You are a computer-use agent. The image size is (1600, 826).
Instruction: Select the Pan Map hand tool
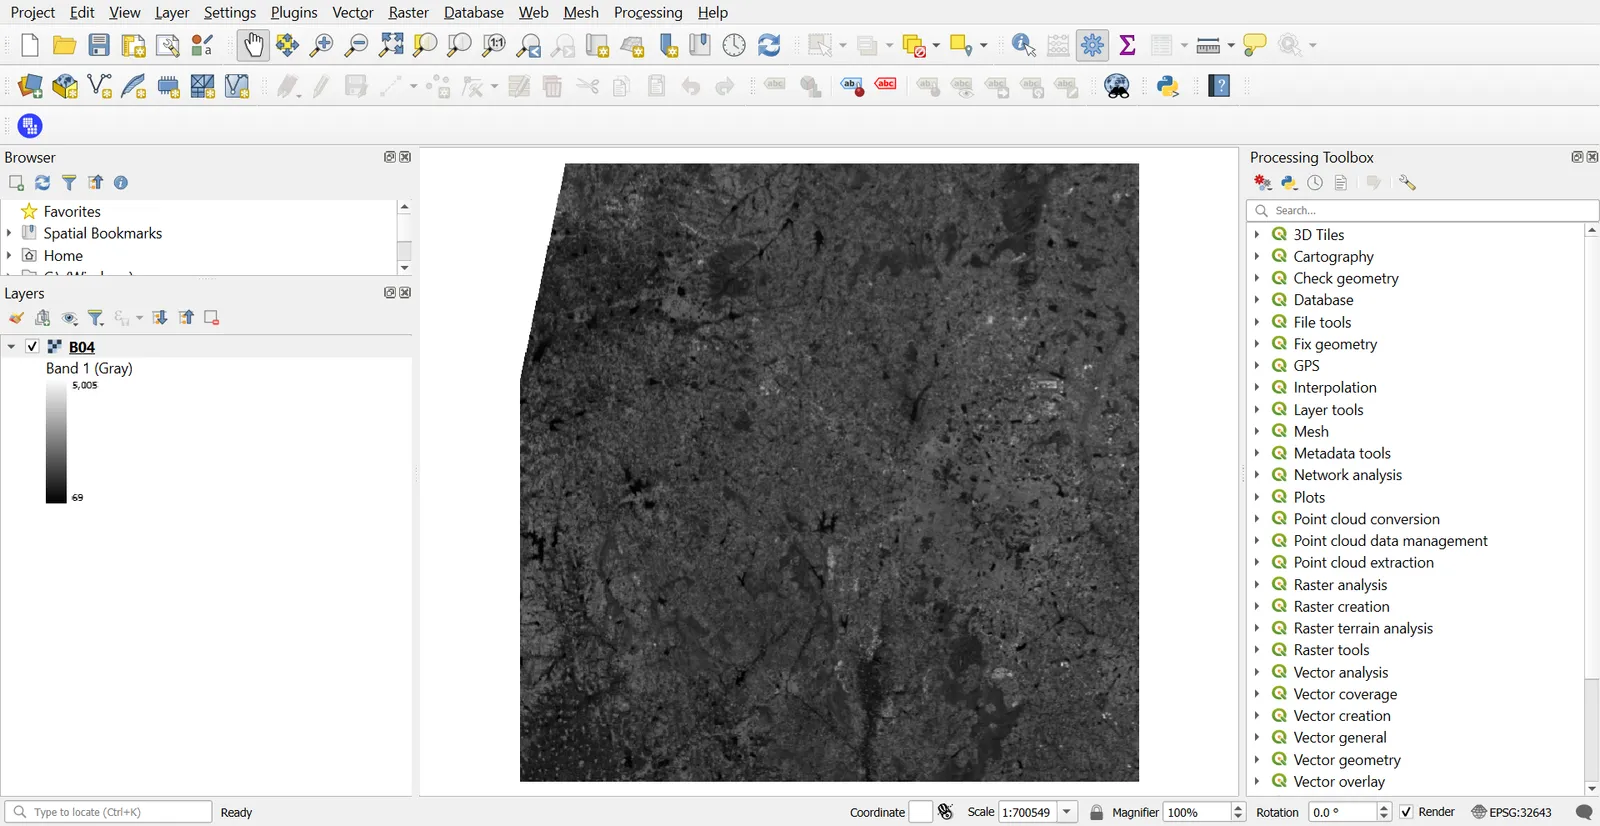click(254, 45)
